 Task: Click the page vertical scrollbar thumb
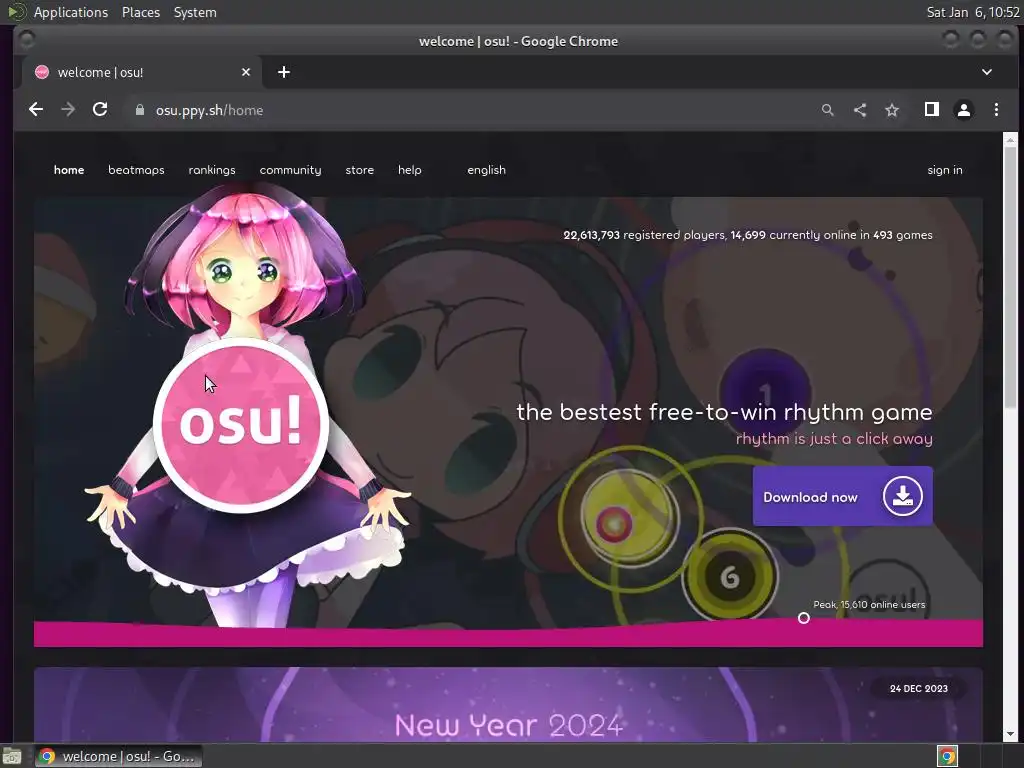pyautogui.click(x=1010, y=278)
